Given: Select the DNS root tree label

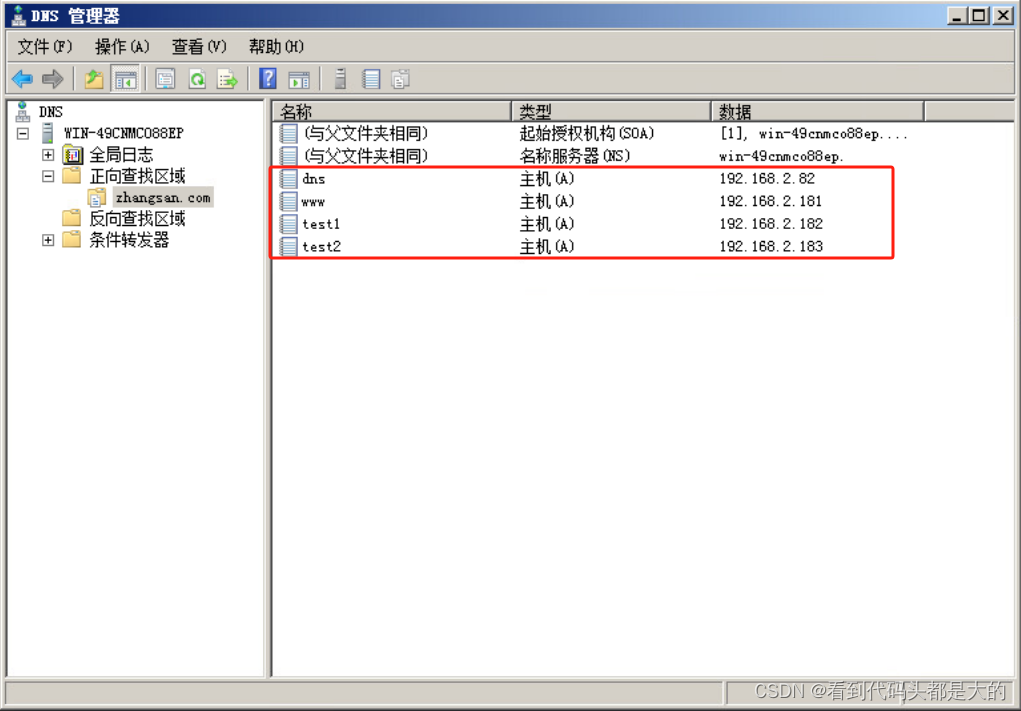Looking at the screenshot, I should (x=51, y=112).
